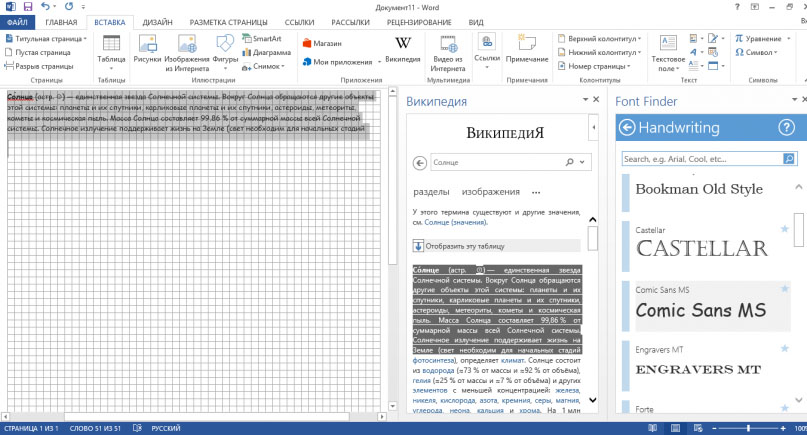The image size is (807, 435).
Task: Follow the водорода link in article
Action: [x=438, y=370]
